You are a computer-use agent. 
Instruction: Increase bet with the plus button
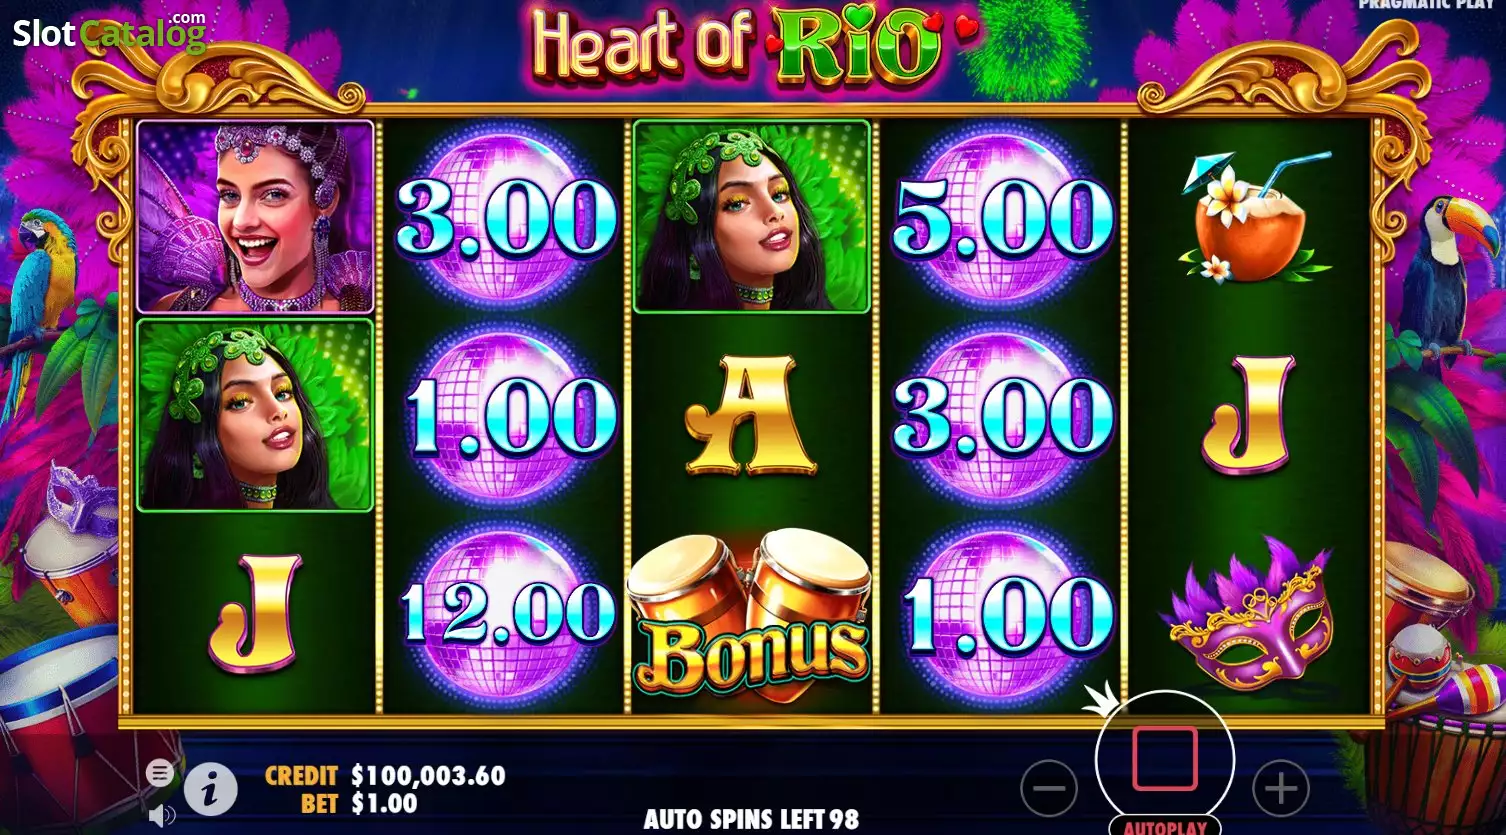pyautogui.click(x=1281, y=789)
